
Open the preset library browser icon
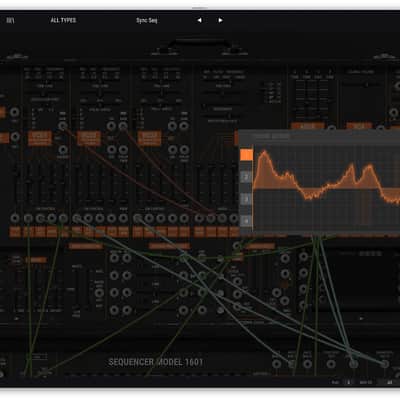tap(10, 20)
